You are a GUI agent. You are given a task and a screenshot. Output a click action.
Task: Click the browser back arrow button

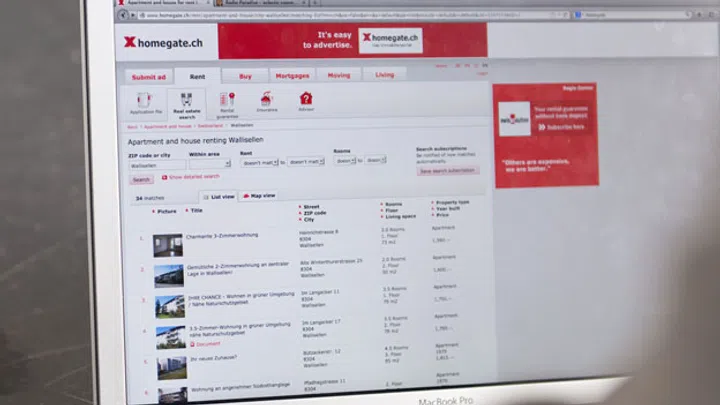click(x=123, y=15)
